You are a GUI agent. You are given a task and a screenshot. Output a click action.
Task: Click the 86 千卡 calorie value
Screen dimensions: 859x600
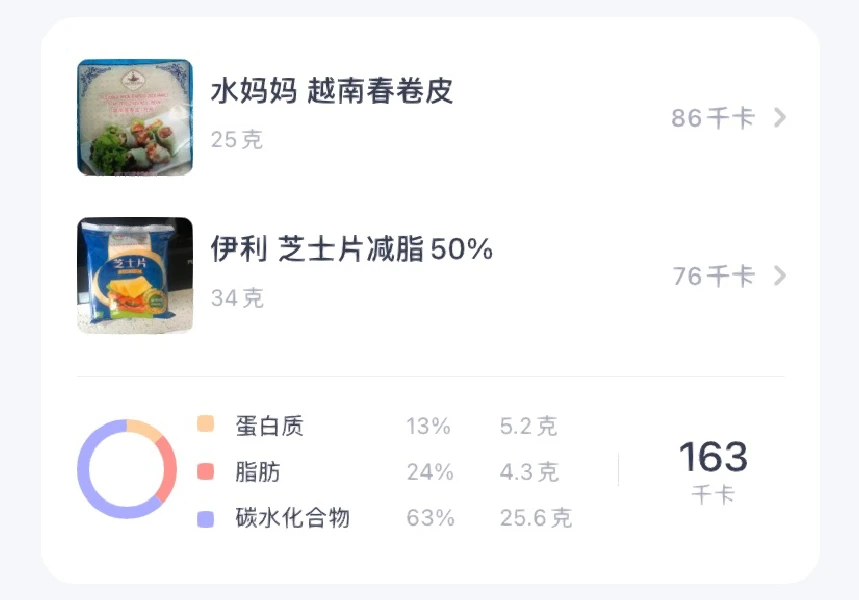[712, 118]
